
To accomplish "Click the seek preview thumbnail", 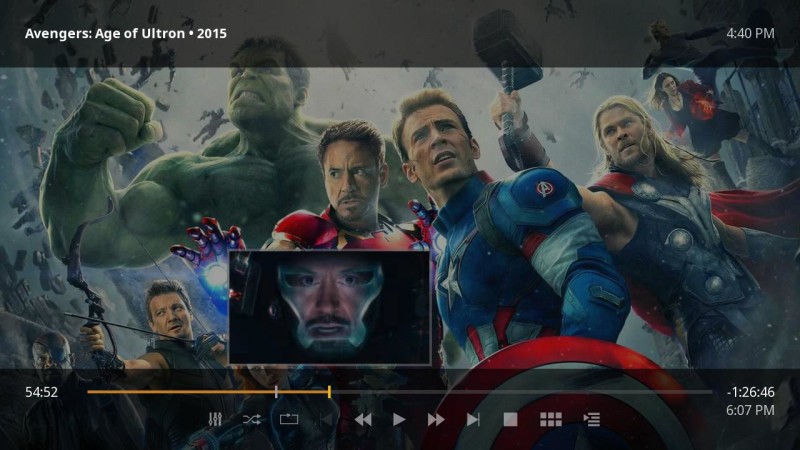I will pos(329,307).
